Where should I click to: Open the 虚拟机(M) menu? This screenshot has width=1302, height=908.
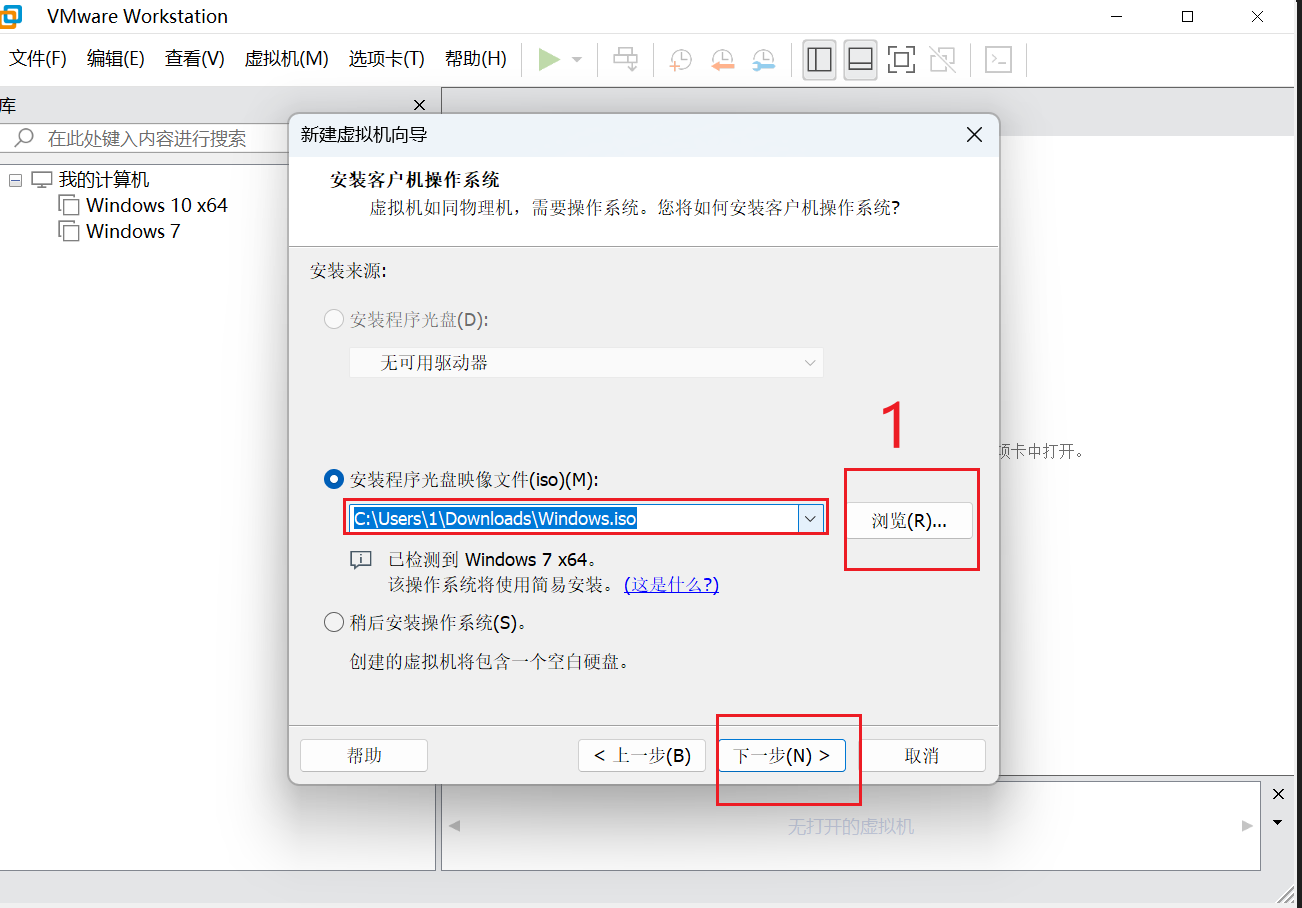pos(287,59)
